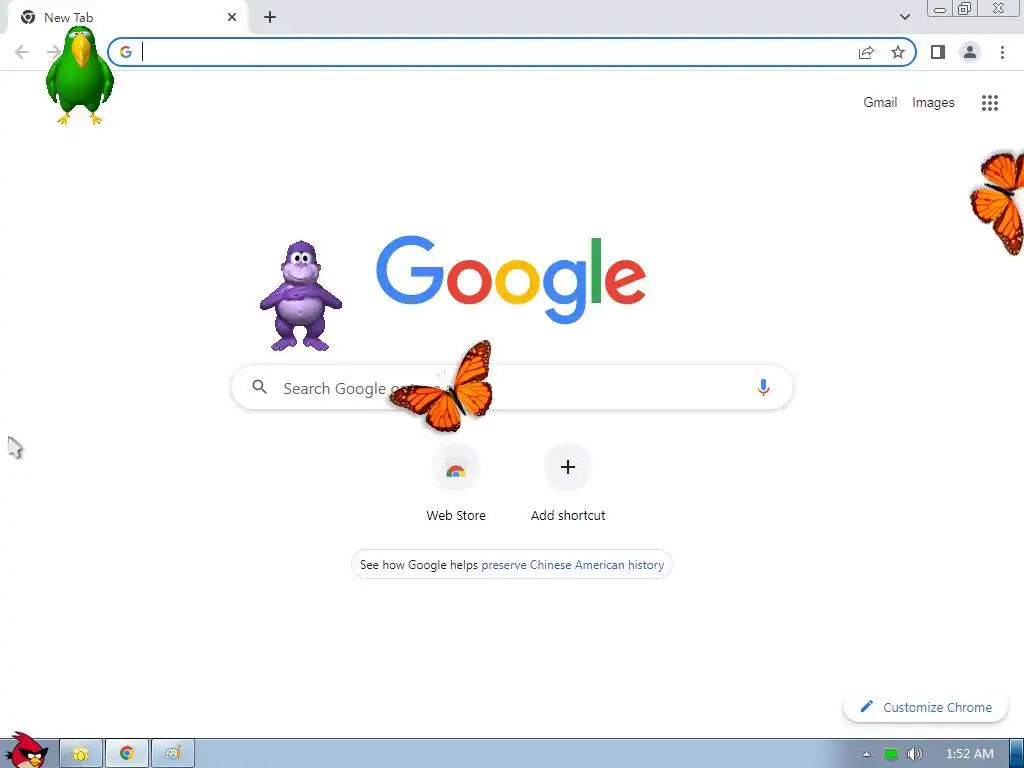
Task: Click the Show desktop strip
Action: point(1017,754)
